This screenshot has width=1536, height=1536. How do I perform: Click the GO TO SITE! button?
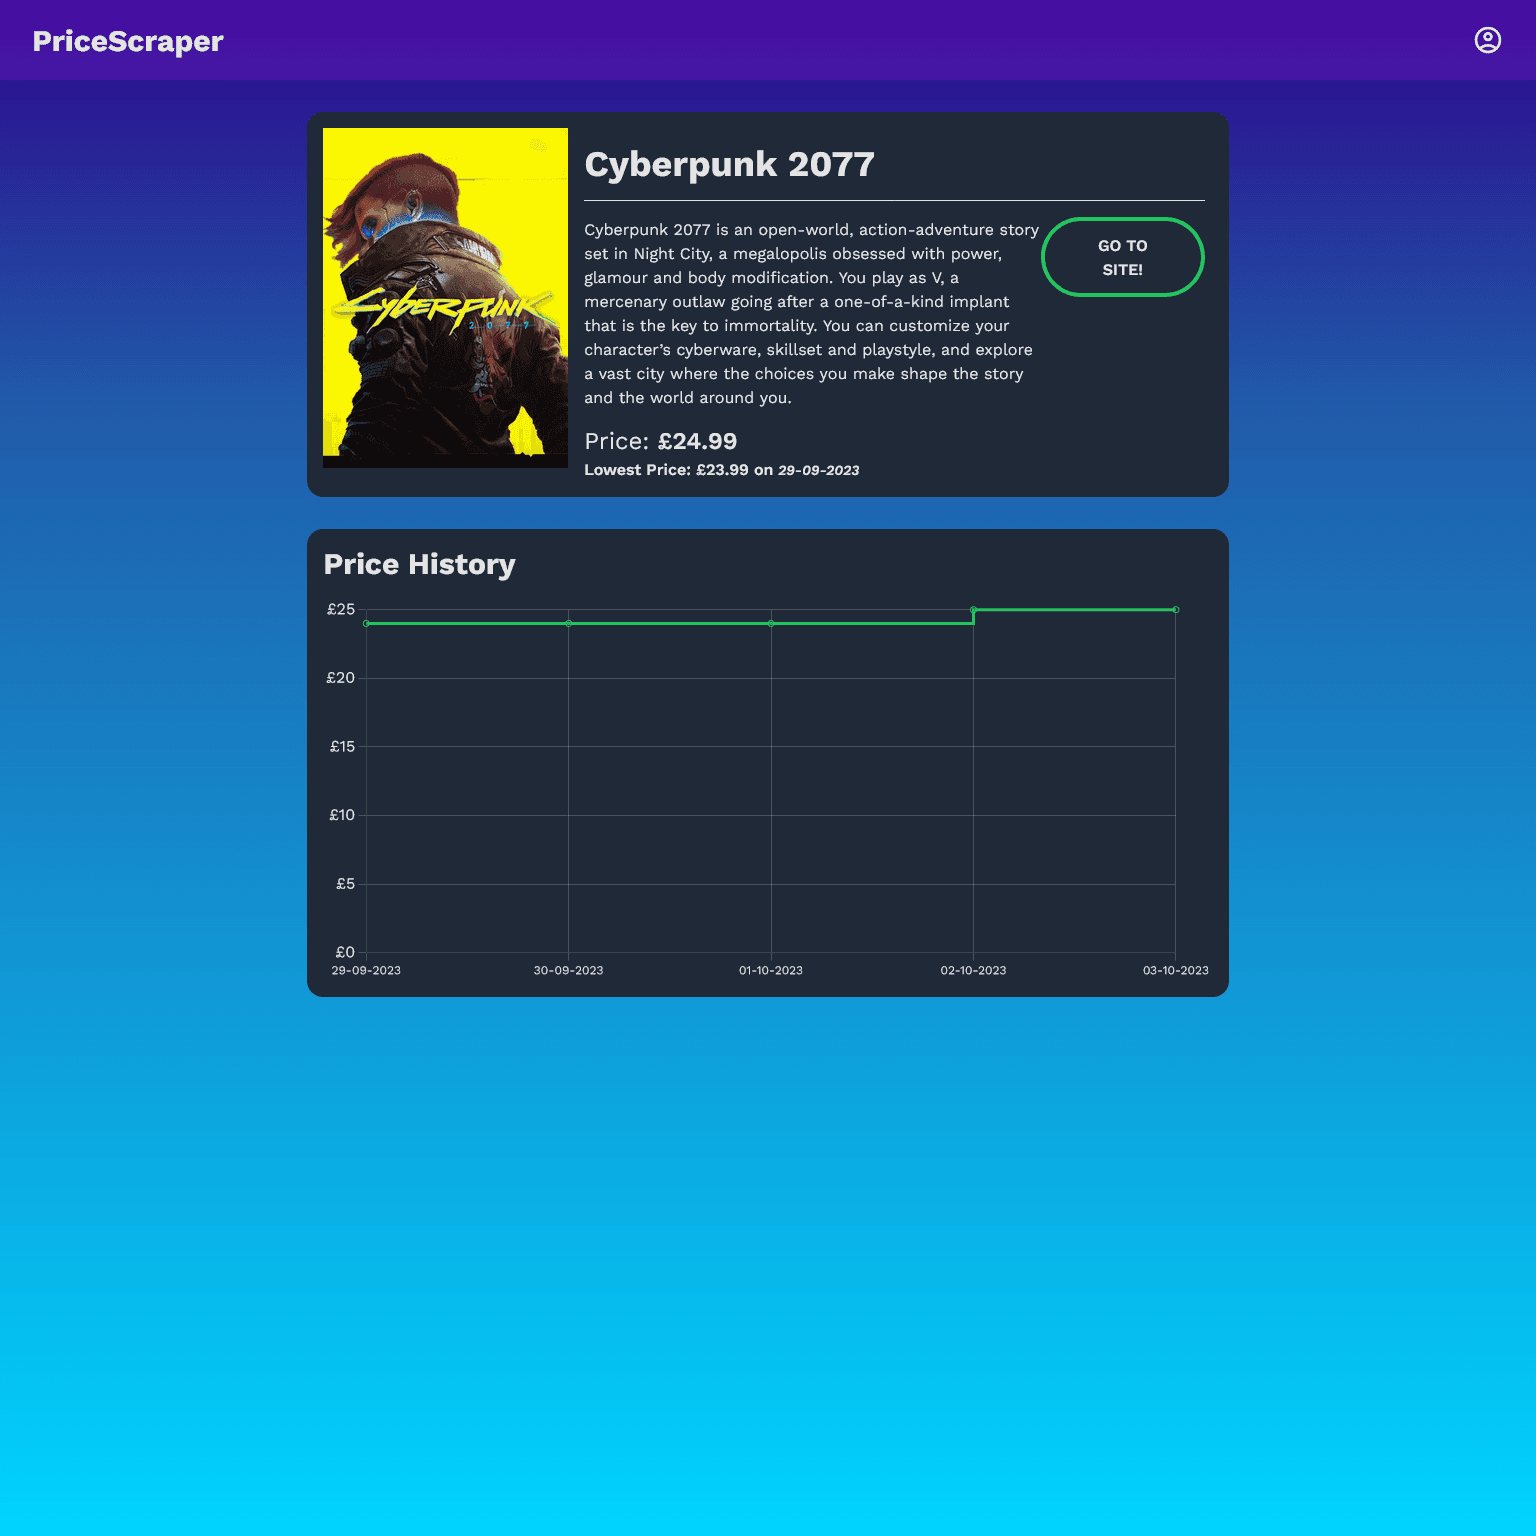pos(1122,256)
